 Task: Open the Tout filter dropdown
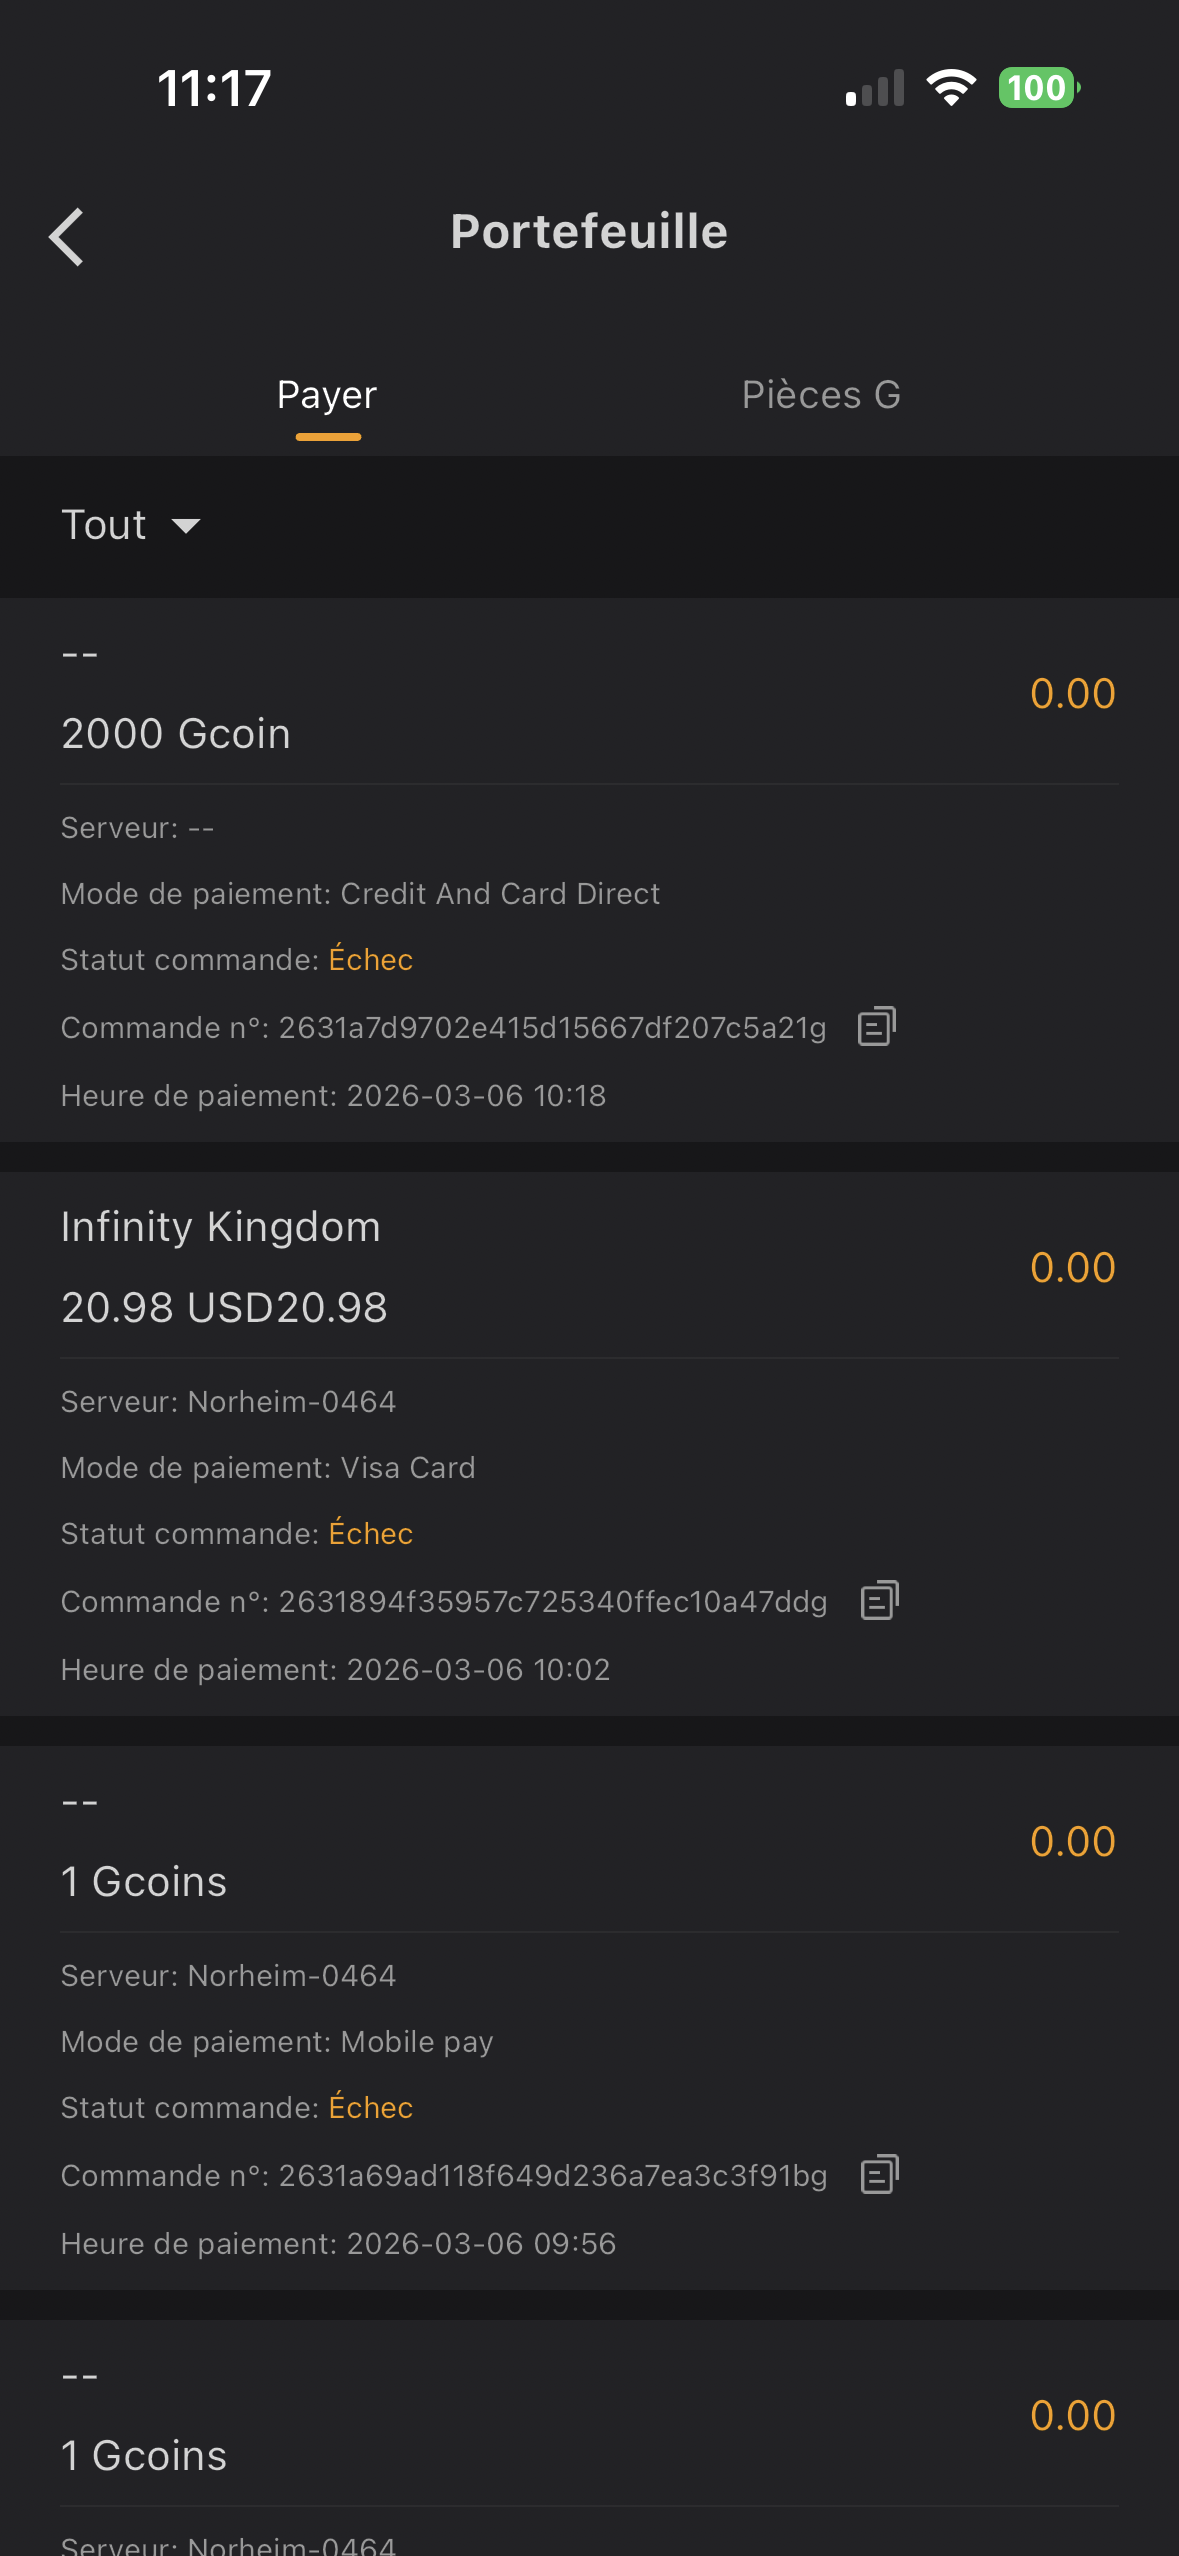105,526
